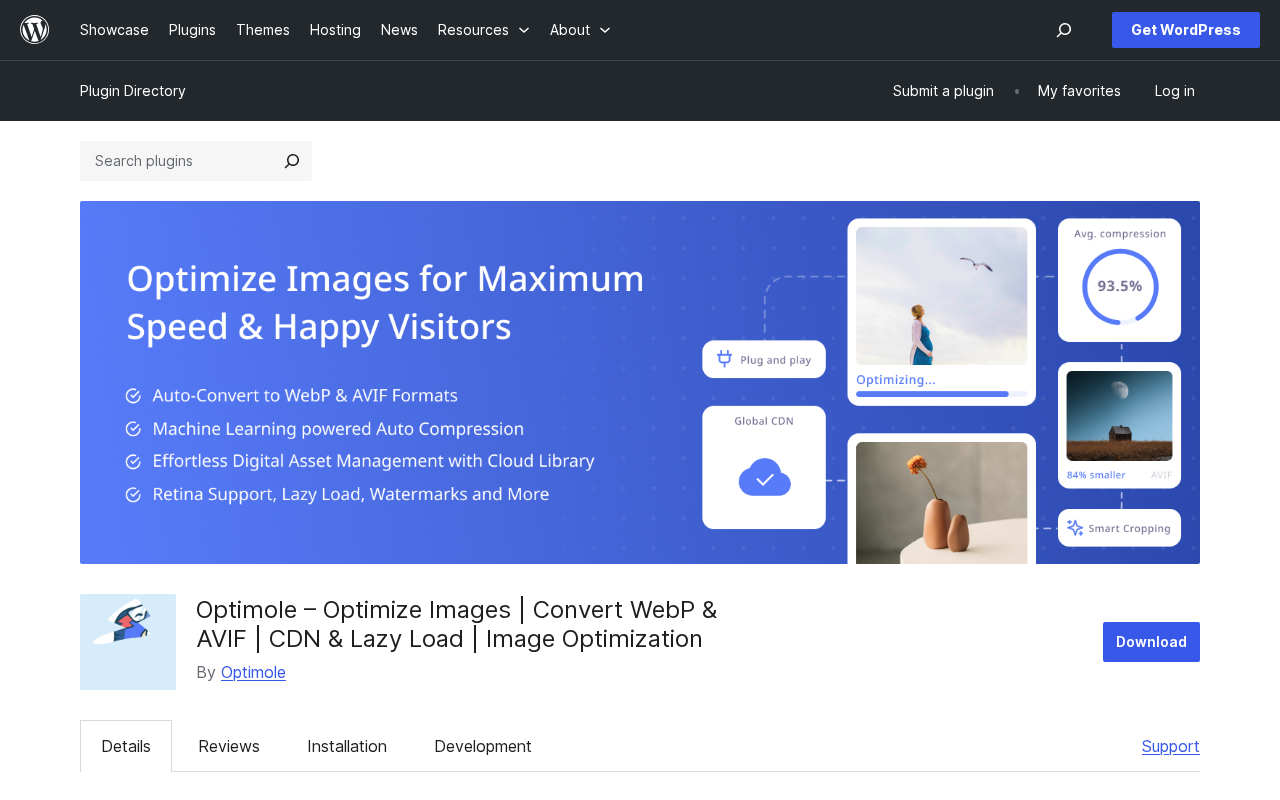Open My favorites link

pos(1079,91)
